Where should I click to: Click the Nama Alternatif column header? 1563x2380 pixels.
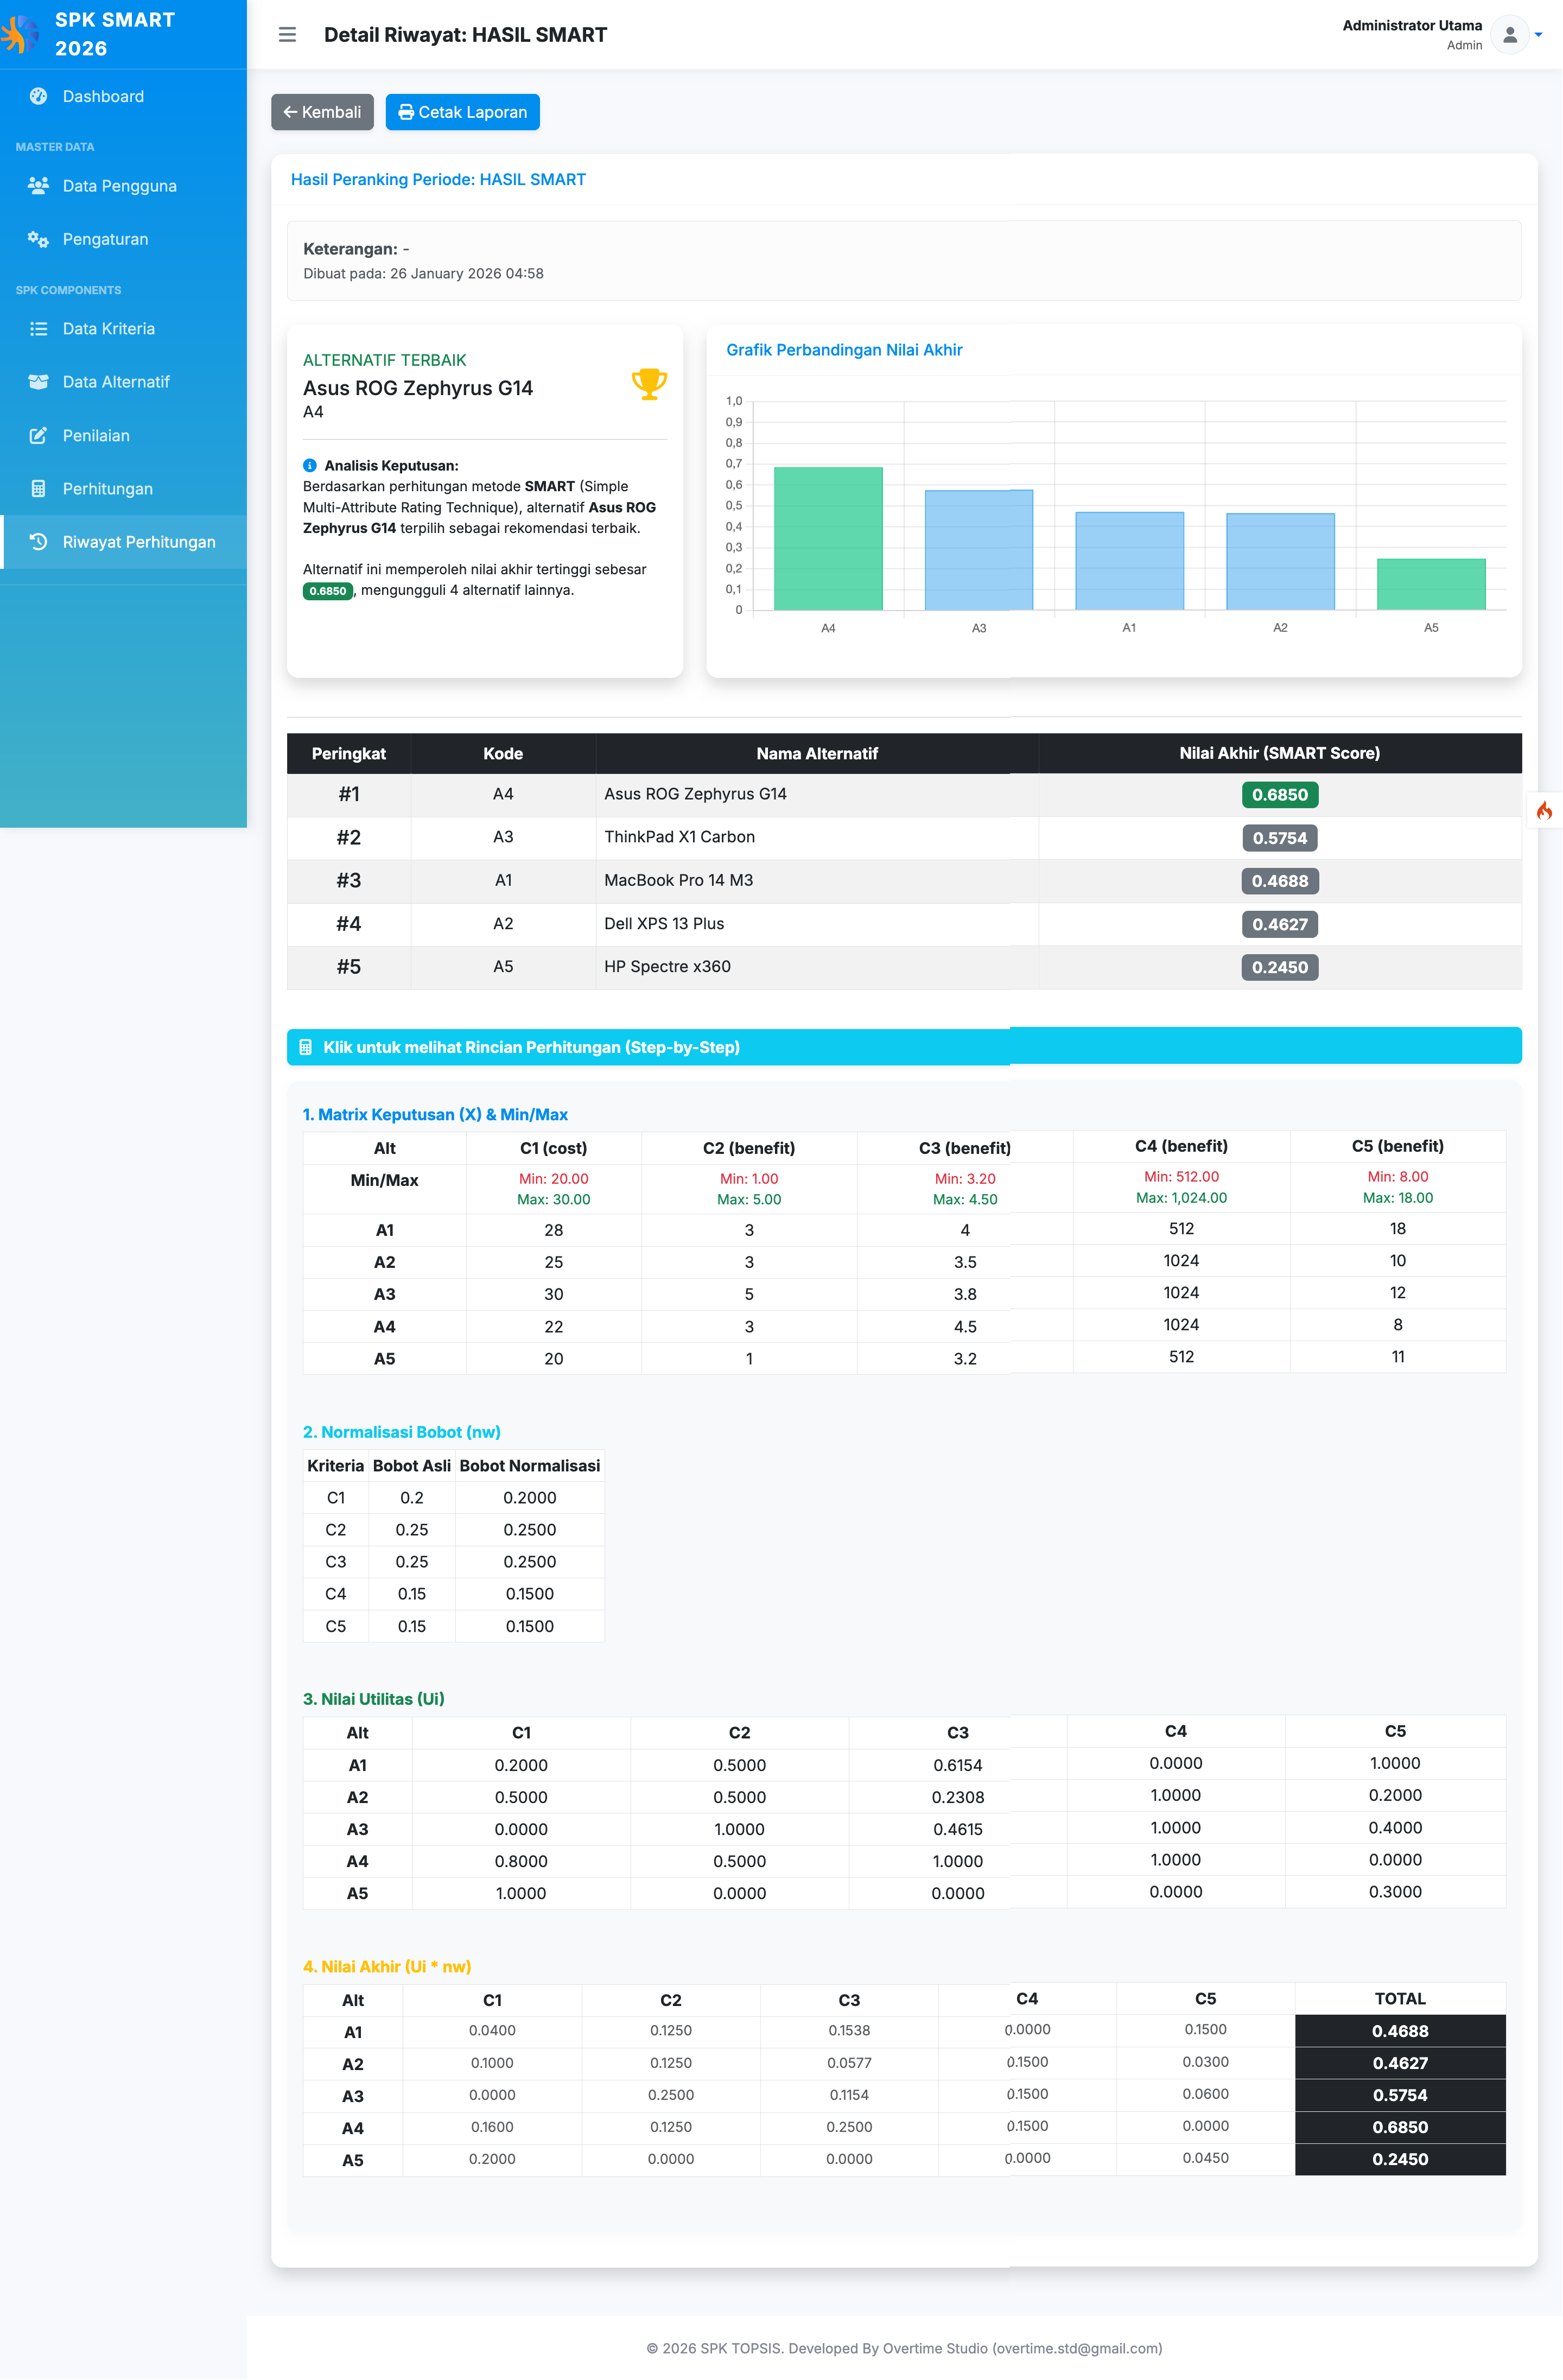[x=817, y=753]
